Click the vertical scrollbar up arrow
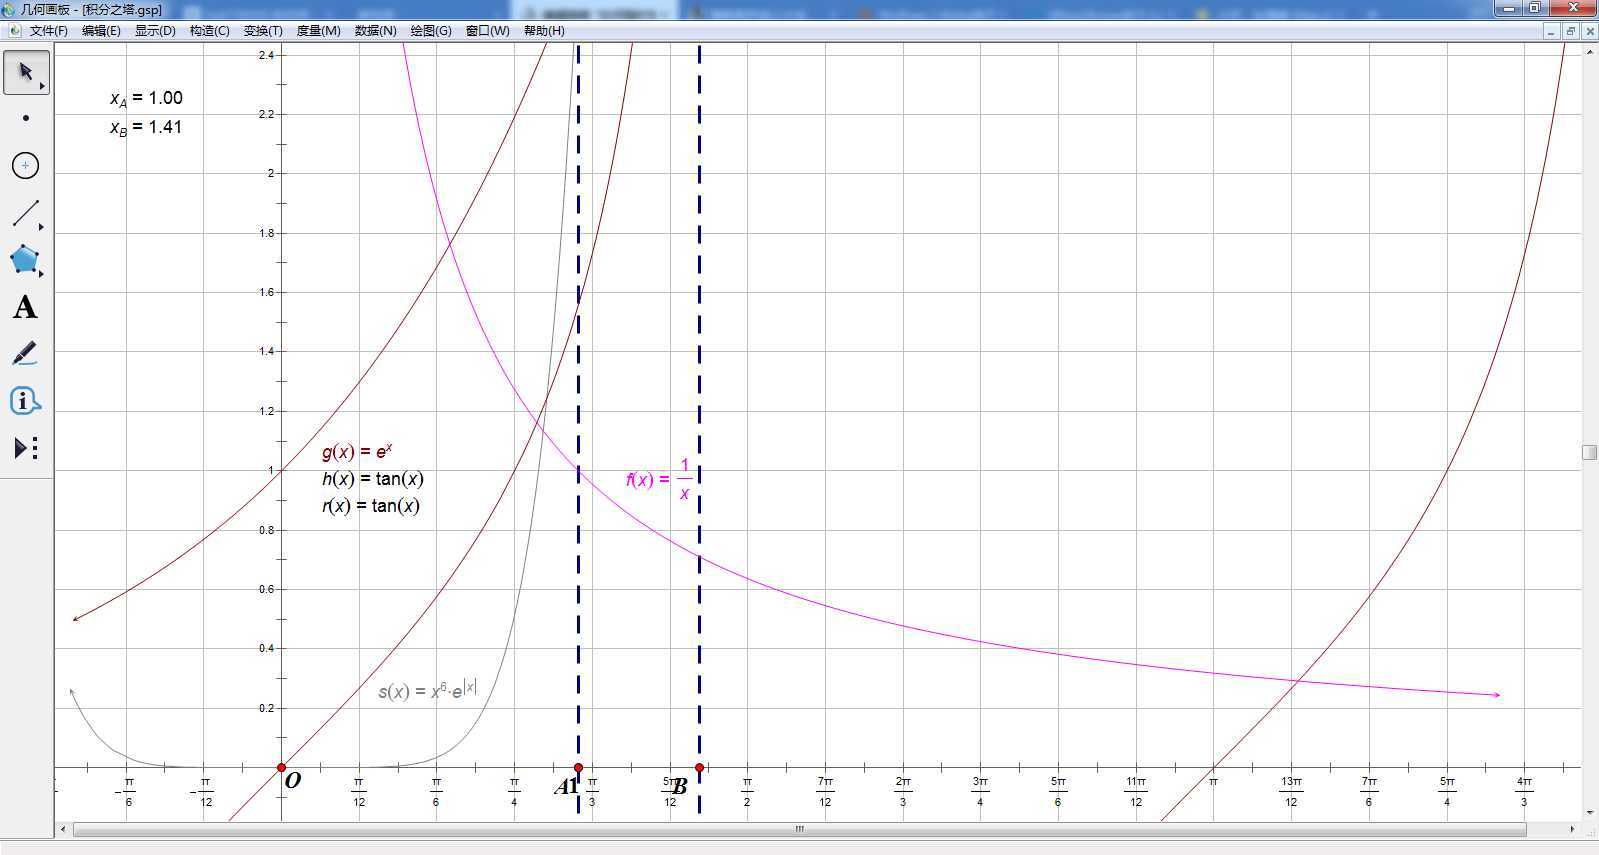The height and width of the screenshot is (855, 1599). (1590, 51)
